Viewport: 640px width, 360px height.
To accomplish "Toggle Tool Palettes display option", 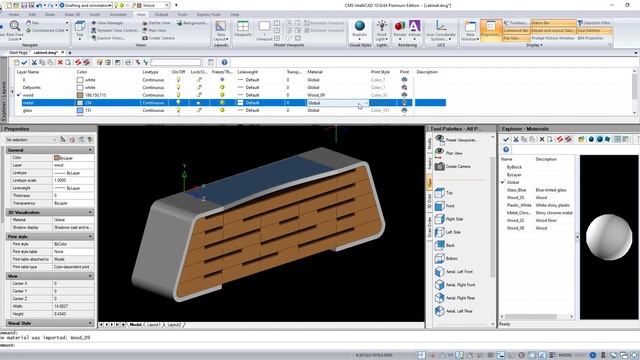I will pyautogui.click(x=594, y=31).
